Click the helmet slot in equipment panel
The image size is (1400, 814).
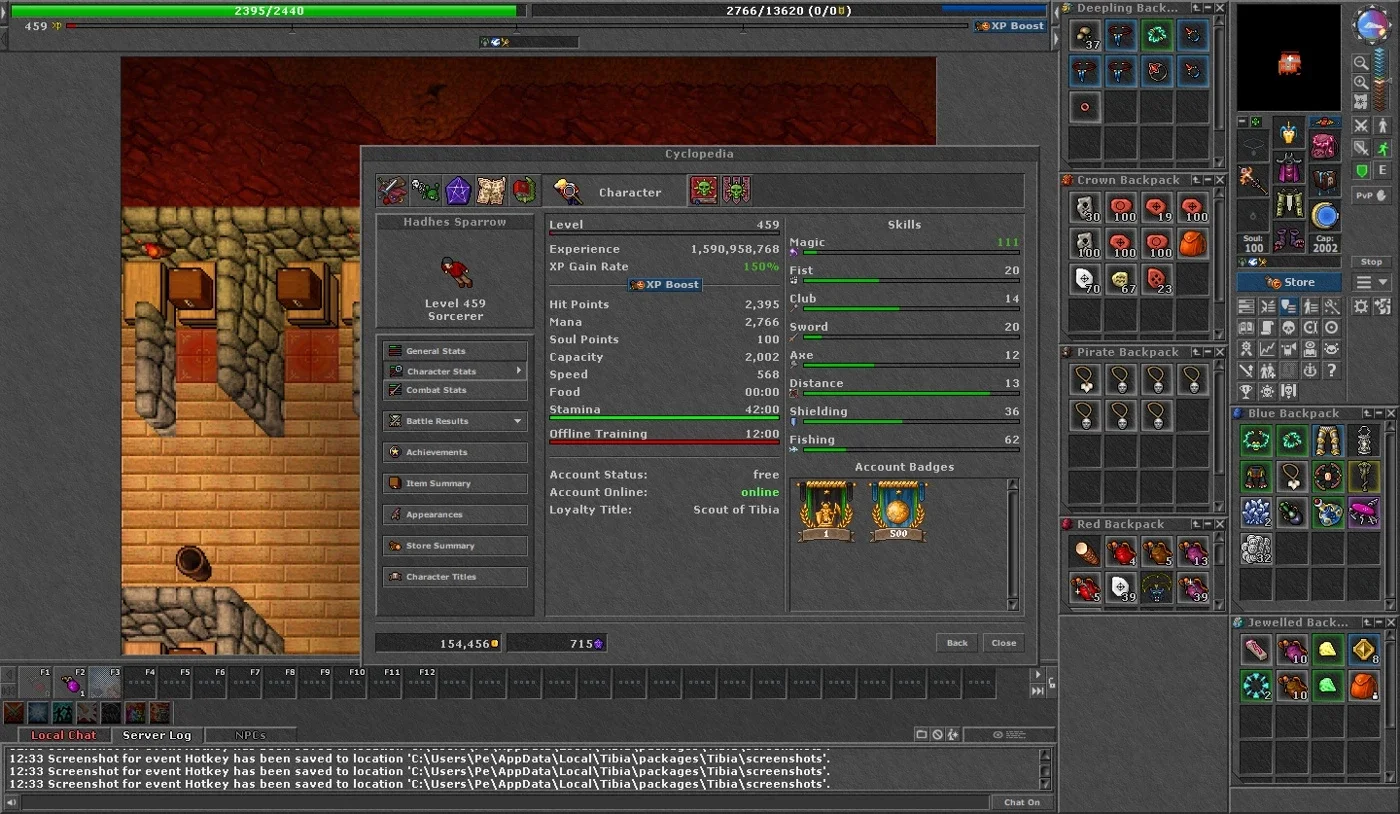1289,132
